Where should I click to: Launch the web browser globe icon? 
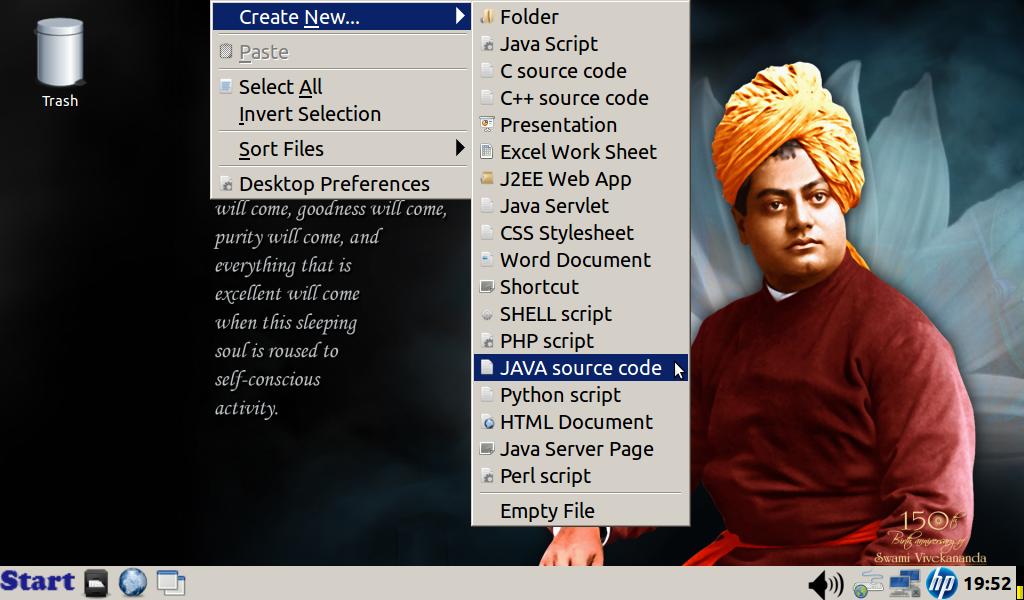point(133,582)
